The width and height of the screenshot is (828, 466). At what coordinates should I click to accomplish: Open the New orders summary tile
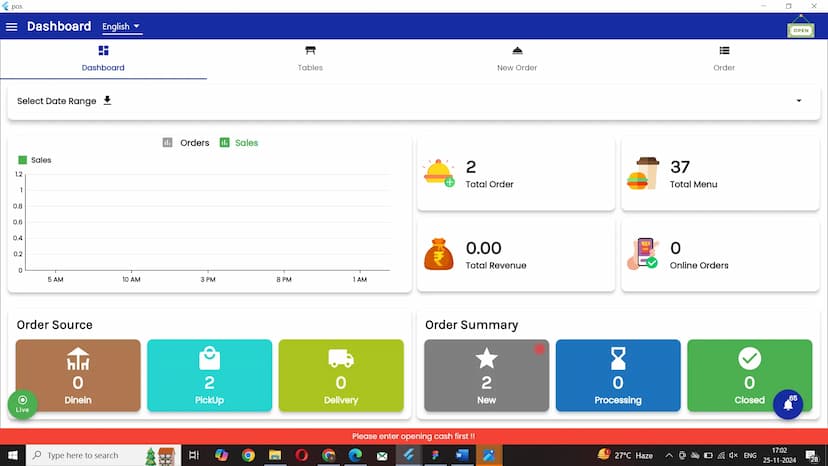(486, 375)
